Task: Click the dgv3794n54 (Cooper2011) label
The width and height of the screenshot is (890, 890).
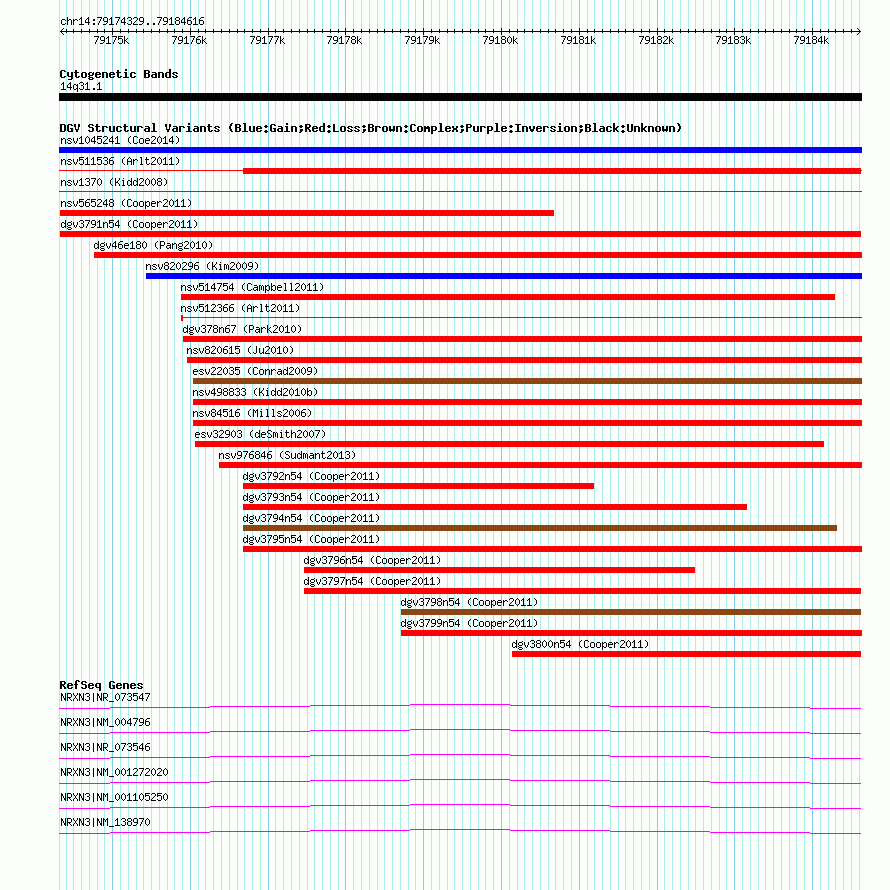Action: click(311, 518)
